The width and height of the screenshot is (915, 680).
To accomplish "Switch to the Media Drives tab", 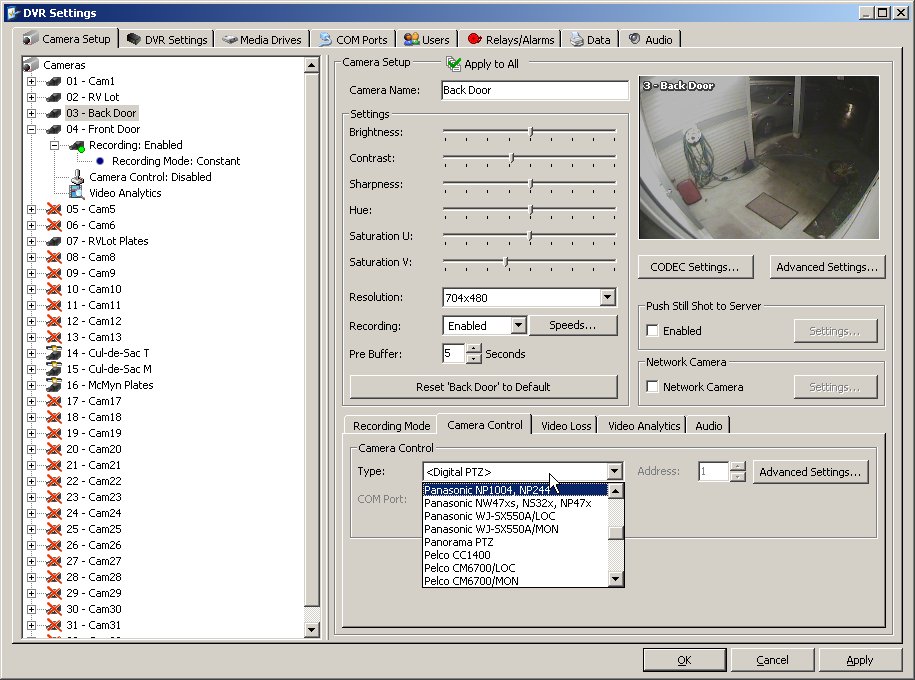I will (262, 40).
